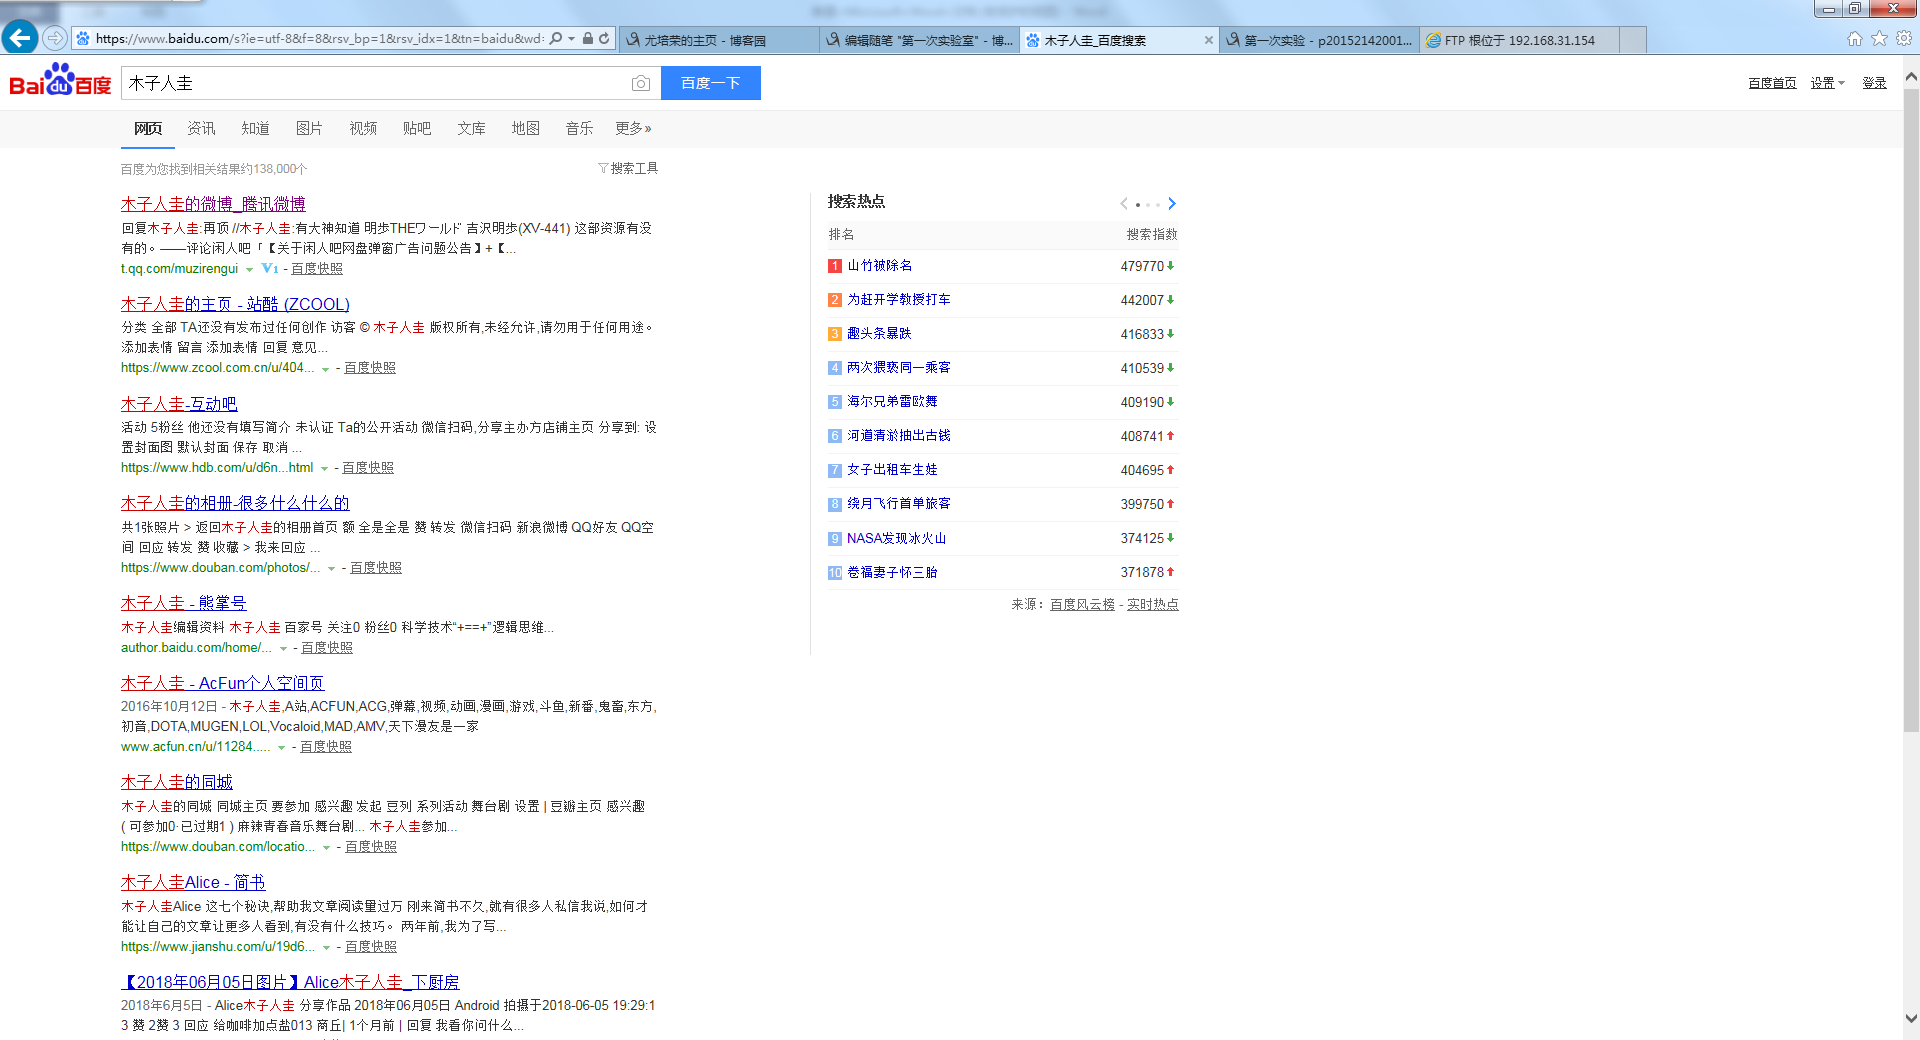Expand the arrow after the zcool.com.cn URL
Viewport: 1920px width, 1040px height.
(x=325, y=369)
